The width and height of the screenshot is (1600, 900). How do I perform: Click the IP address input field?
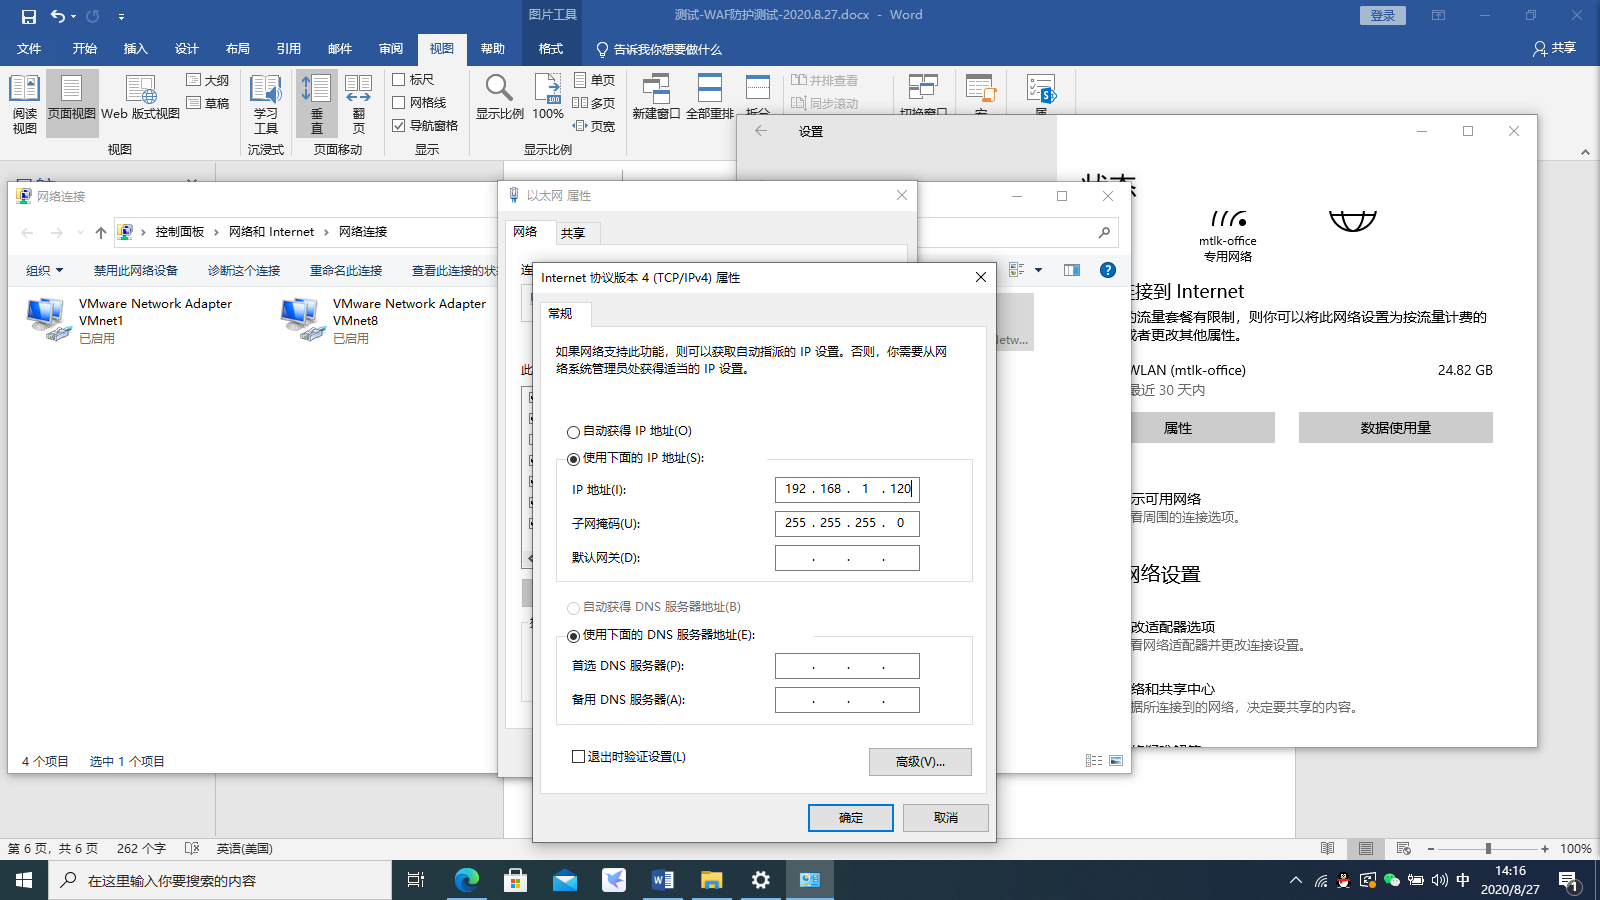pos(847,489)
